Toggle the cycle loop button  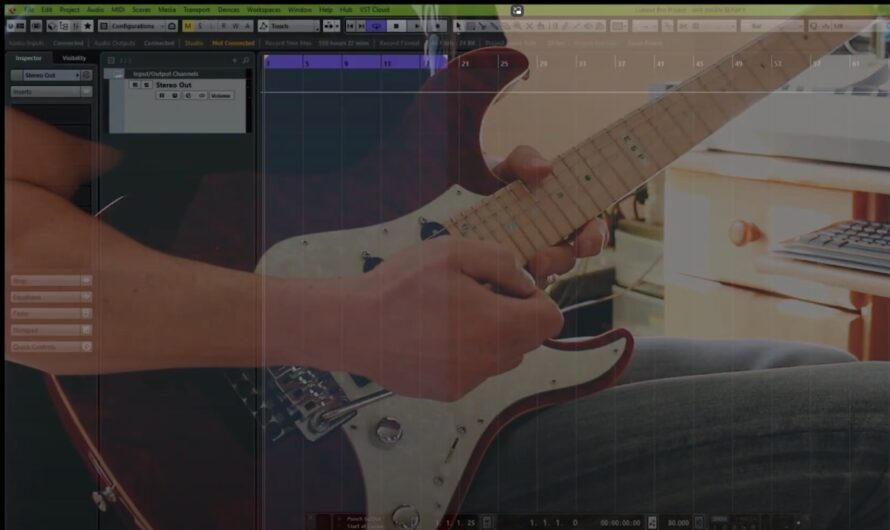click(376, 26)
